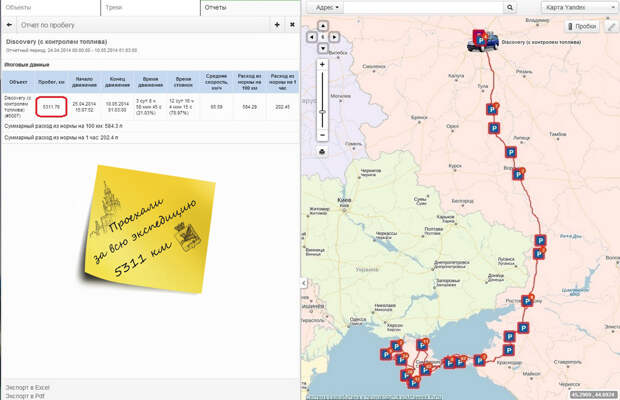The height and width of the screenshot is (400, 620).
Task: Click the Экспорт в Pdf link
Action: 25,395
